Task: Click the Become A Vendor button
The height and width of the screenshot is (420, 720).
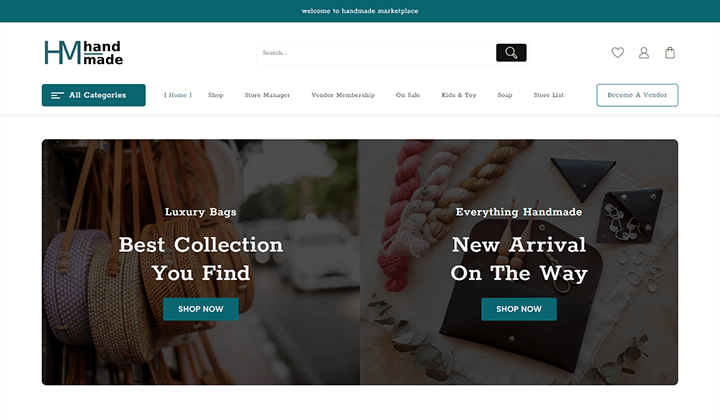Action: [637, 95]
